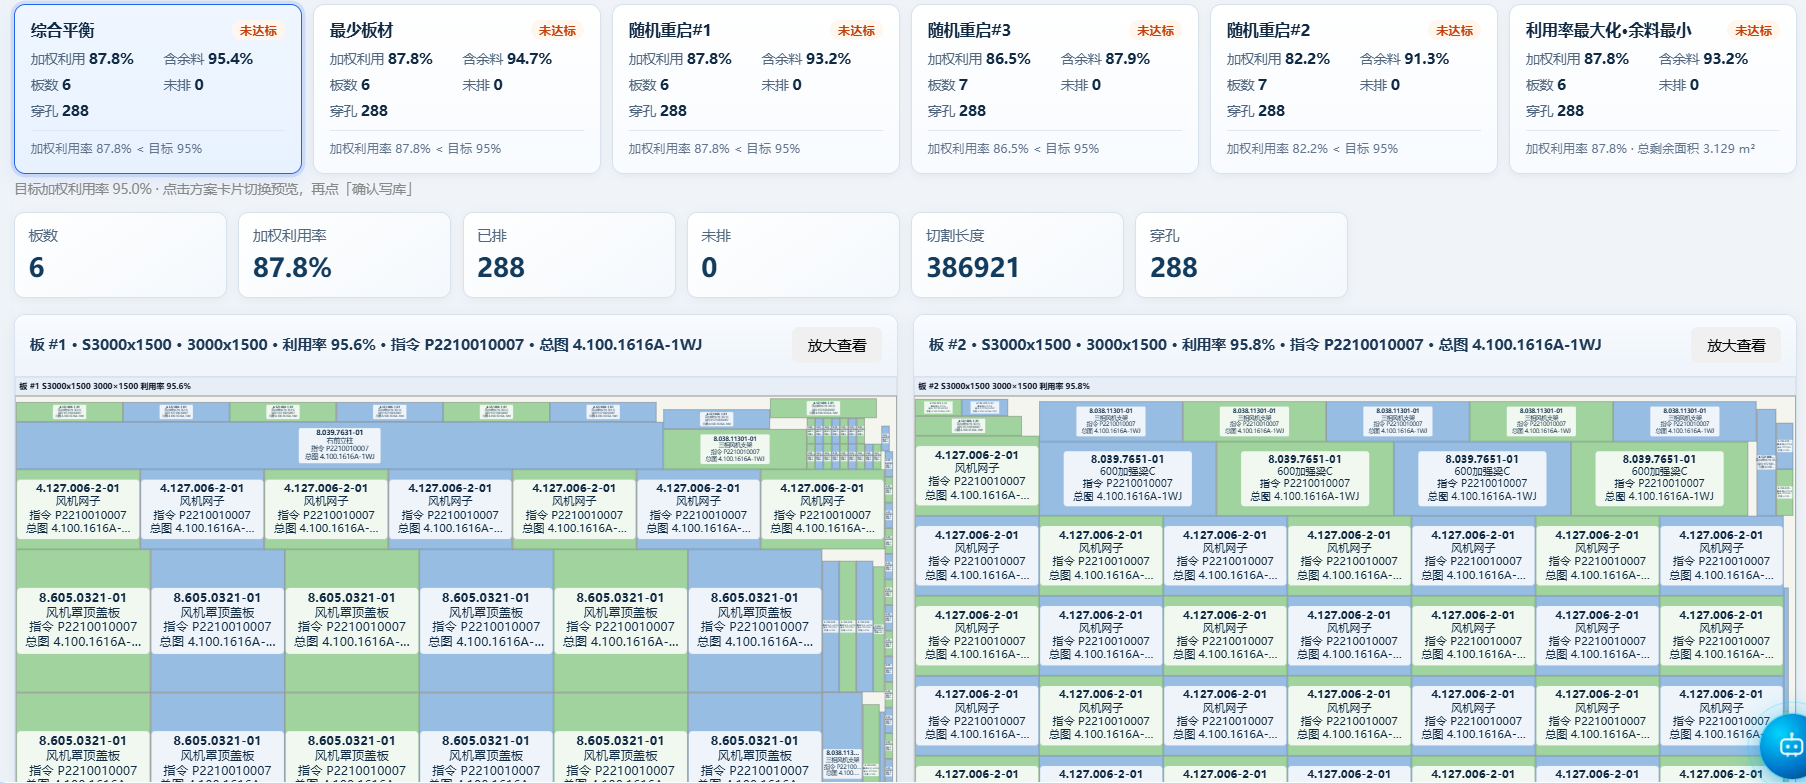Screen dimensions: 1806x783
Task: Pick the 随机重启#2 scheme card
Action: click(1354, 89)
